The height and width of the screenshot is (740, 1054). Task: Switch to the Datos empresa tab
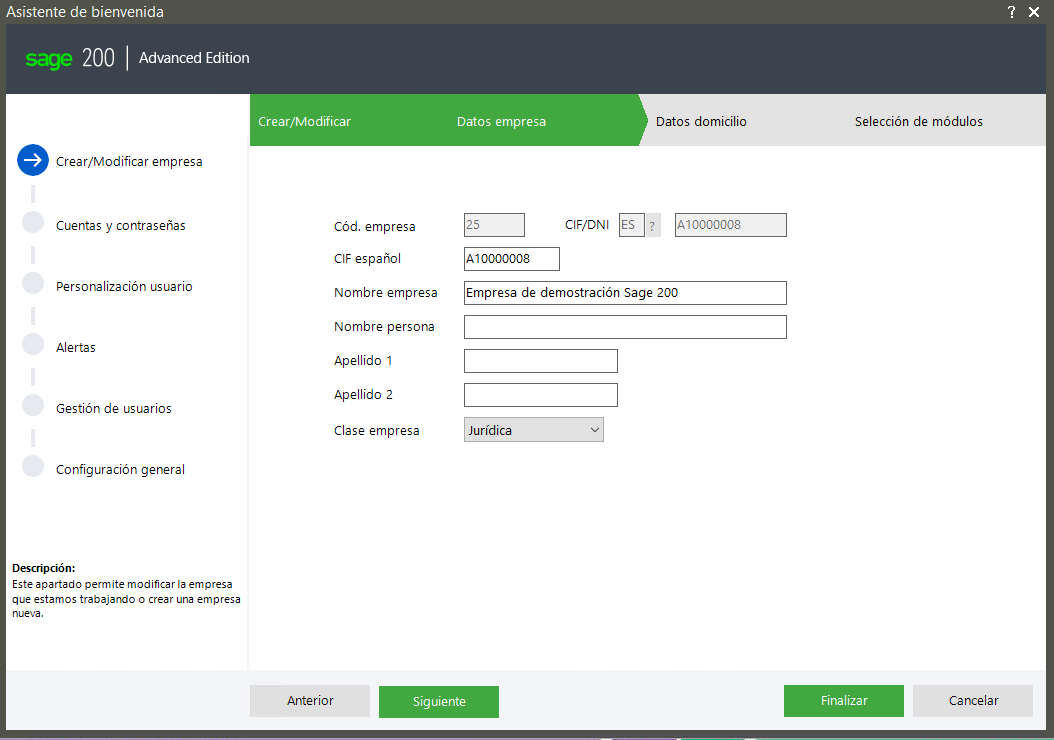[x=501, y=122]
